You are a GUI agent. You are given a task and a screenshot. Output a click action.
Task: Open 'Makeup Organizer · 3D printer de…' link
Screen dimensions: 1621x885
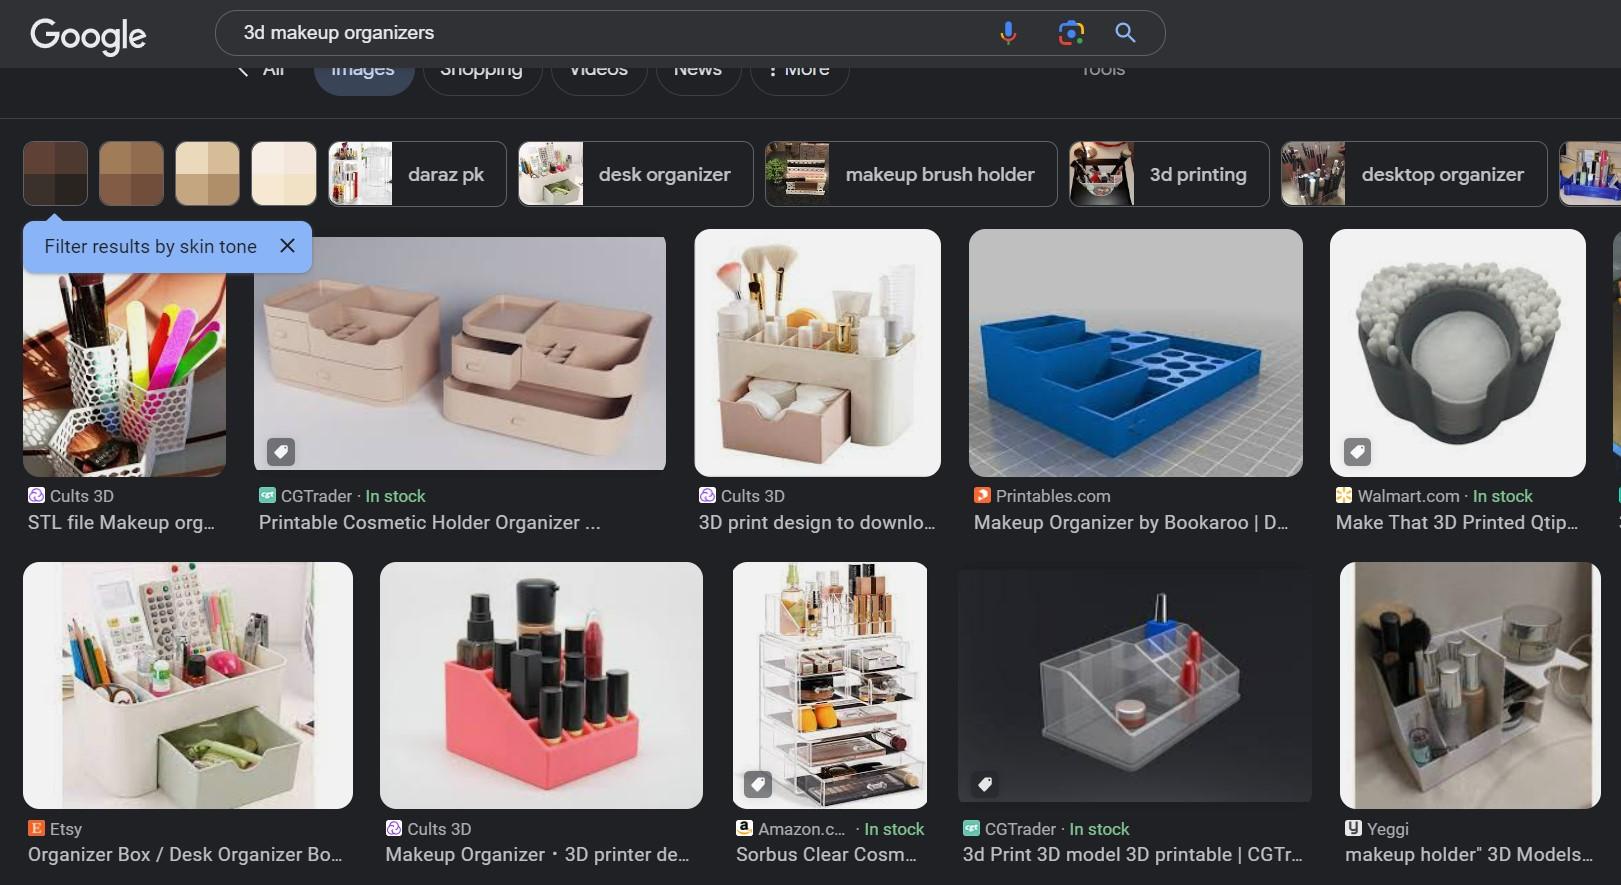[x=537, y=855]
